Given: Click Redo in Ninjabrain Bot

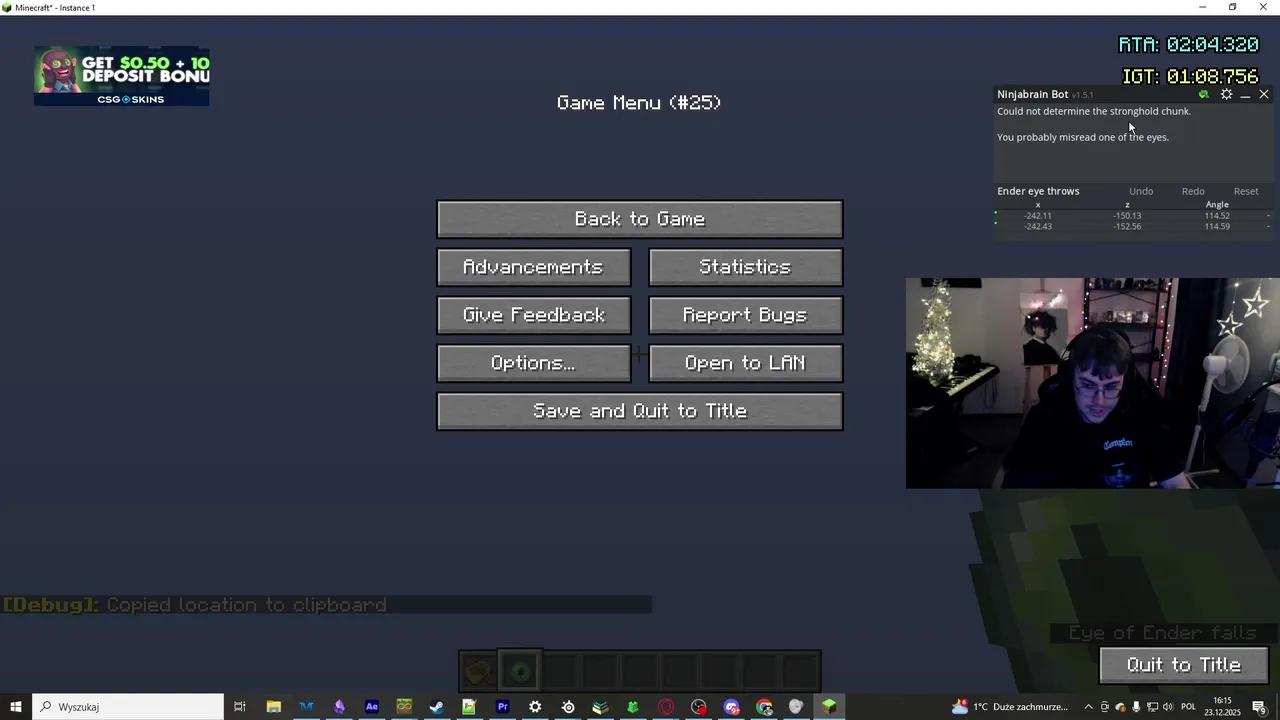Looking at the screenshot, I should tap(1193, 191).
